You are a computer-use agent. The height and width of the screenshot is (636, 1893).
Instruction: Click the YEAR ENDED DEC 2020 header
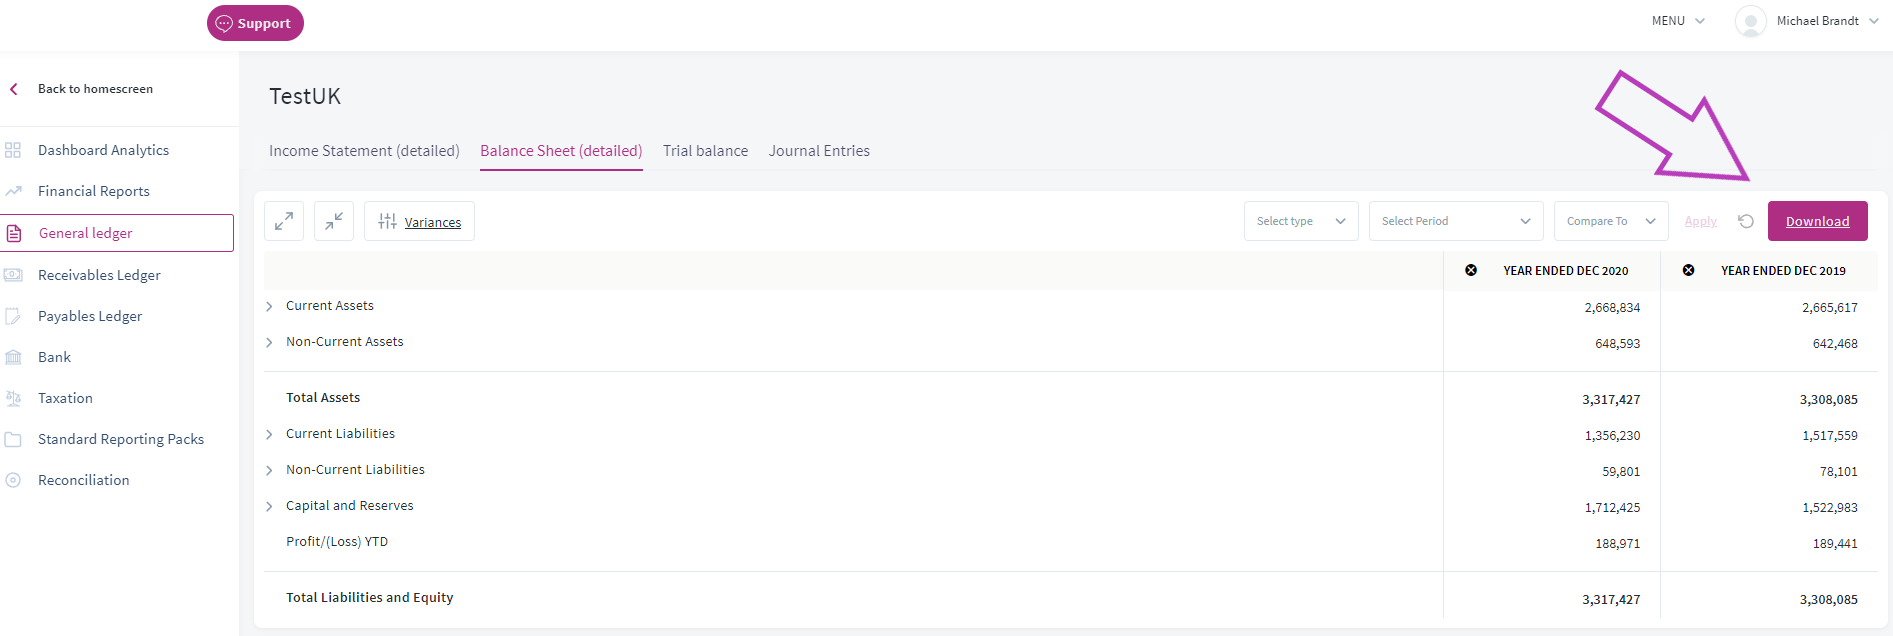pyautogui.click(x=1566, y=271)
